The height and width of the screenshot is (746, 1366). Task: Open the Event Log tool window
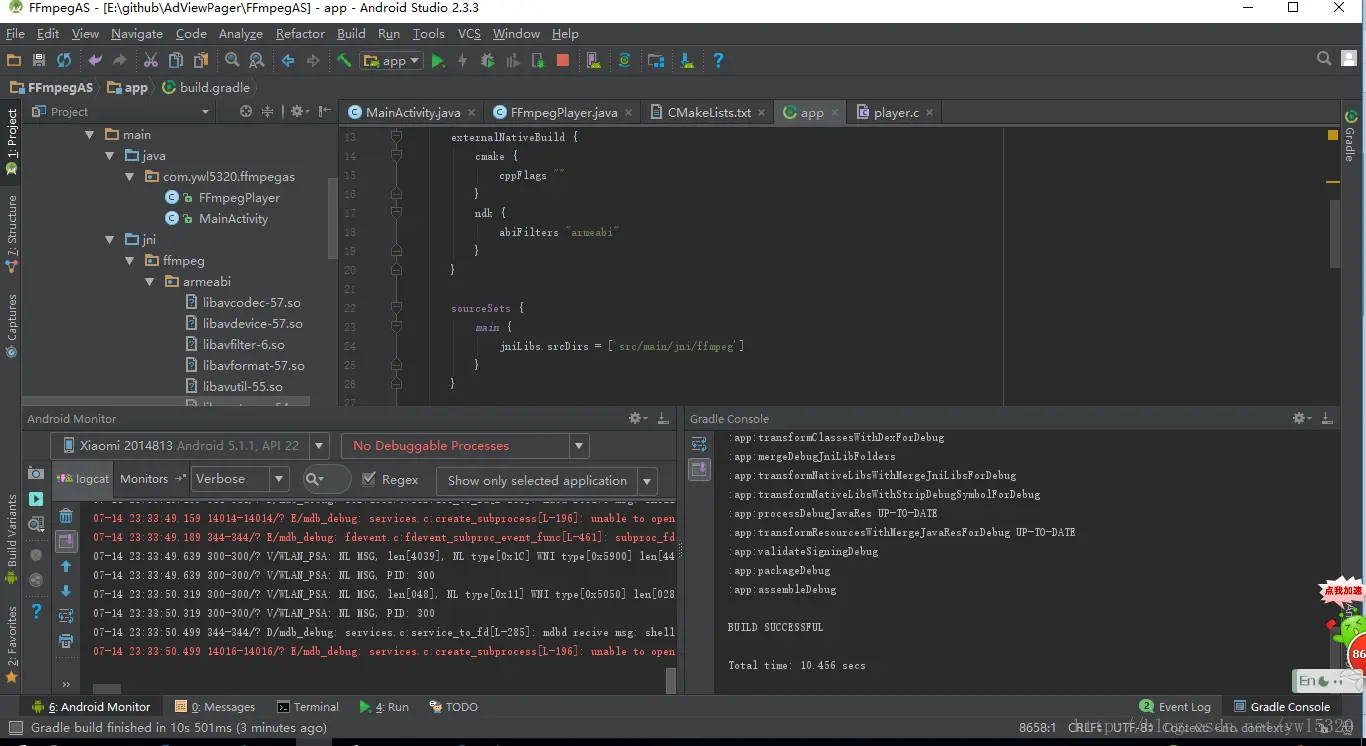1175,707
